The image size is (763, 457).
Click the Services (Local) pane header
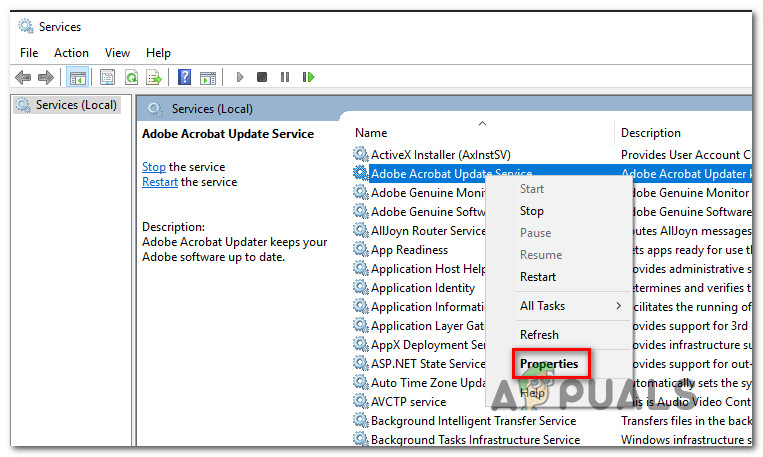click(212, 109)
